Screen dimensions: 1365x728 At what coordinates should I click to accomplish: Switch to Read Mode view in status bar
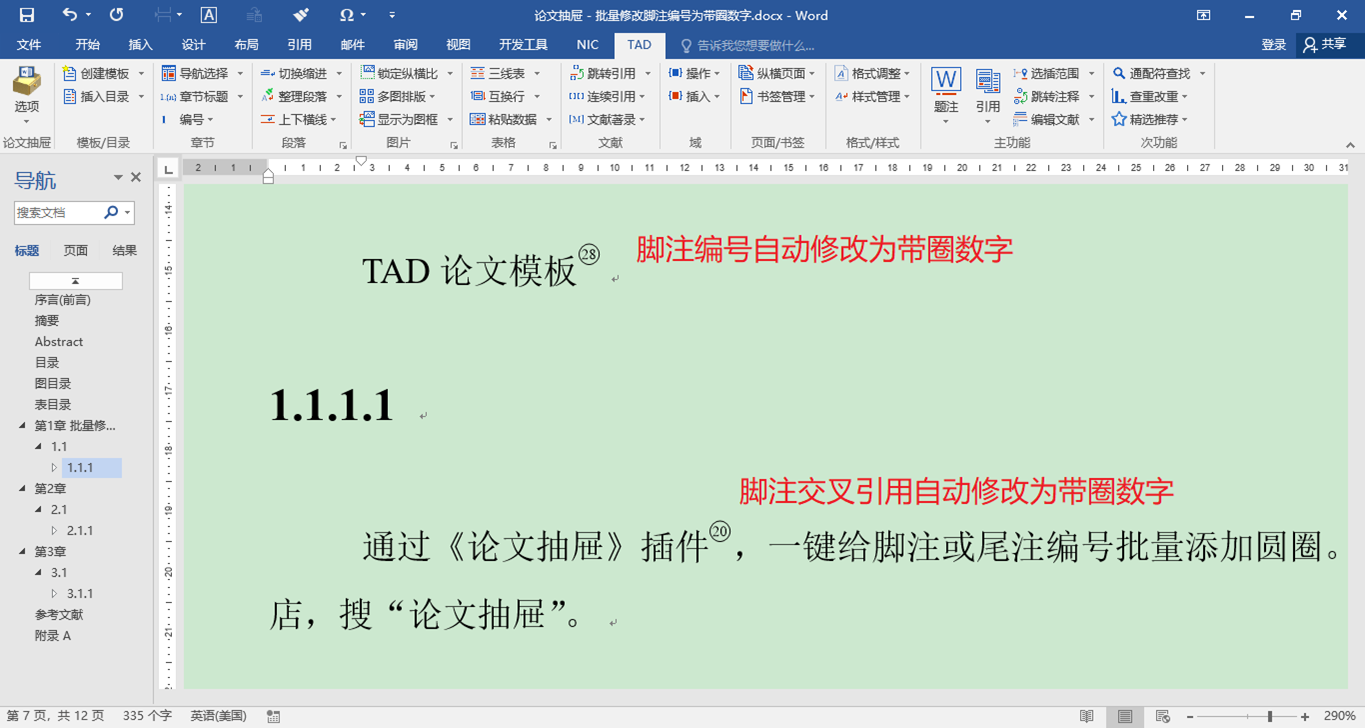point(1087,716)
